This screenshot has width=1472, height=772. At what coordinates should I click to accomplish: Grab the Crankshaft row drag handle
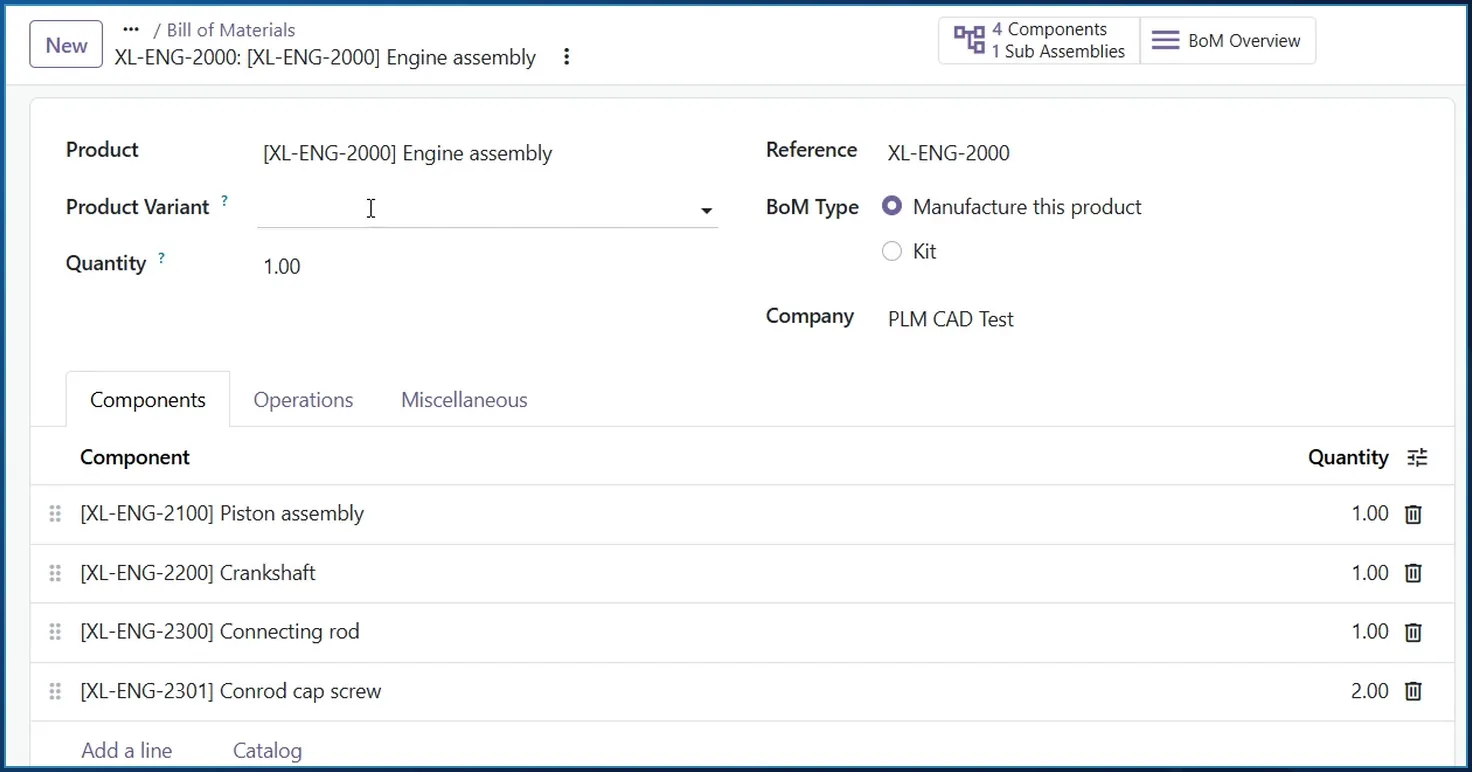point(55,573)
